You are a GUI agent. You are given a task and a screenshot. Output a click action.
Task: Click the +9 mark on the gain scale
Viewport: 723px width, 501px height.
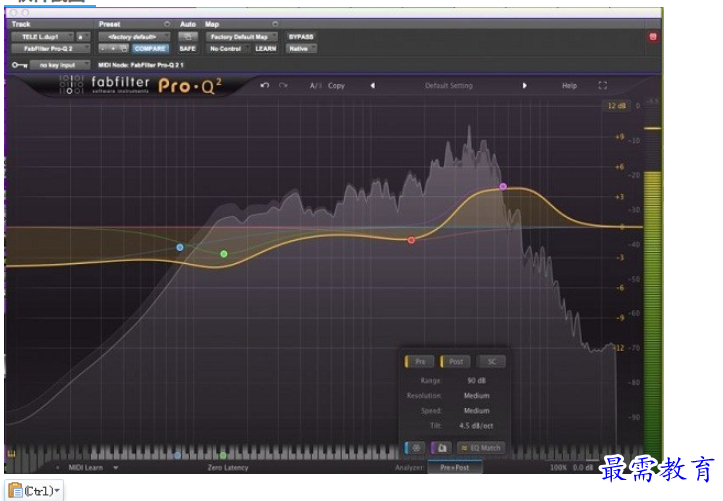pyautogui.click(x=619, y=137)
